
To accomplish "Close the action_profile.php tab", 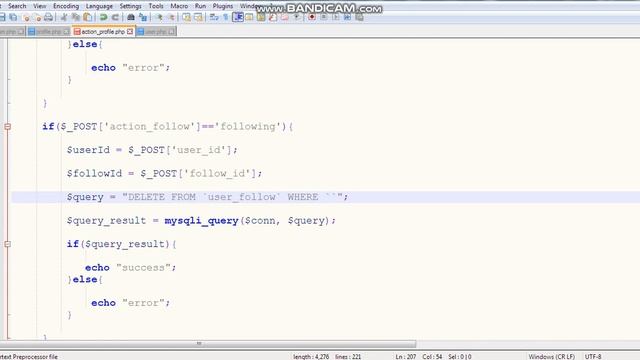I will [130, 31].
